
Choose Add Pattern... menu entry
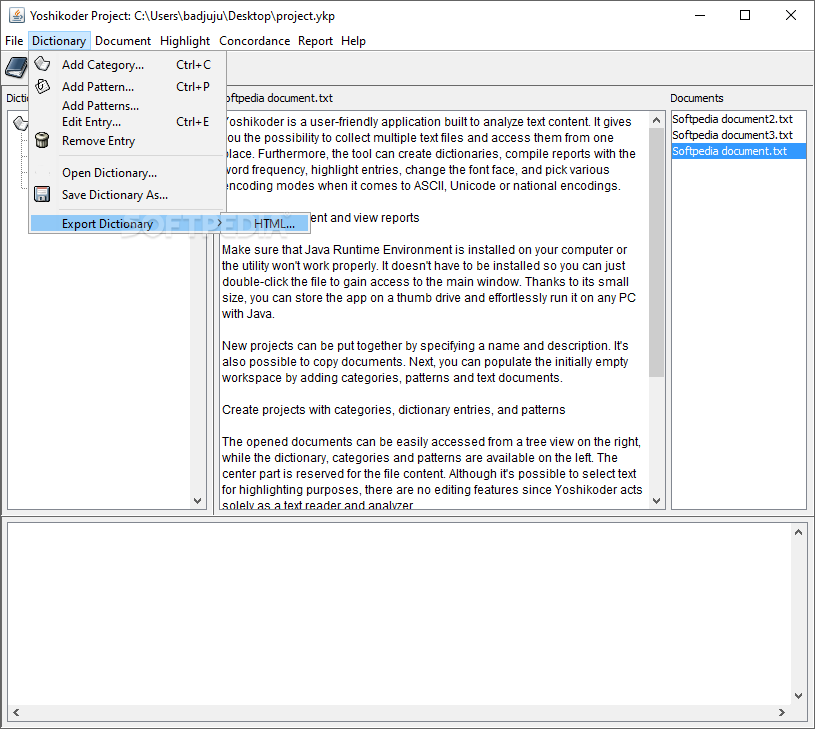pyautogui.click(x=127, y=86)
